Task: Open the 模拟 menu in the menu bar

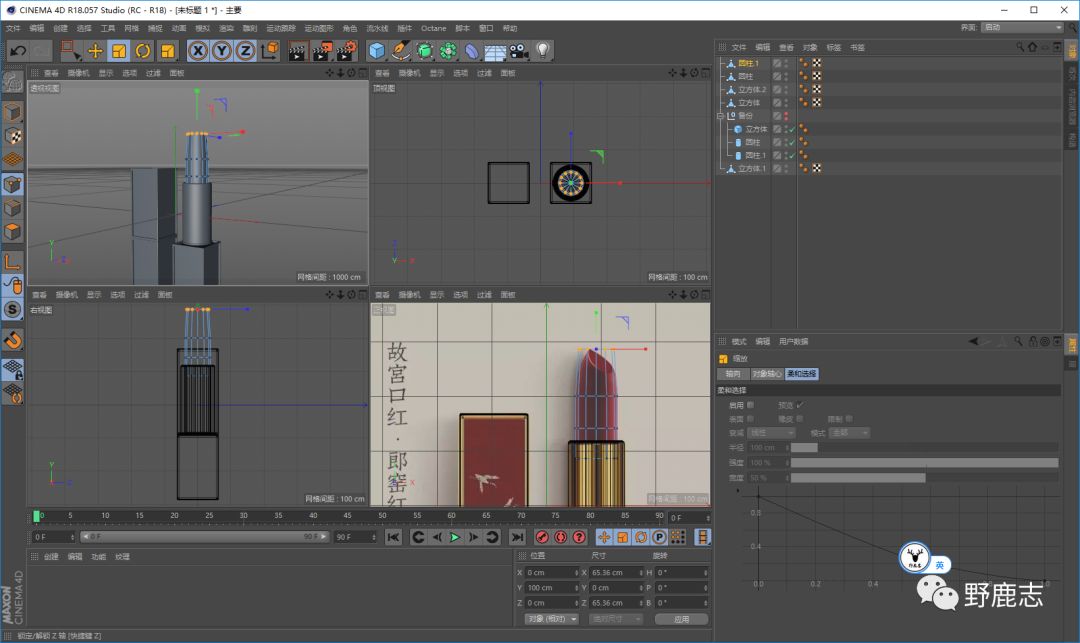Action: 203,28
